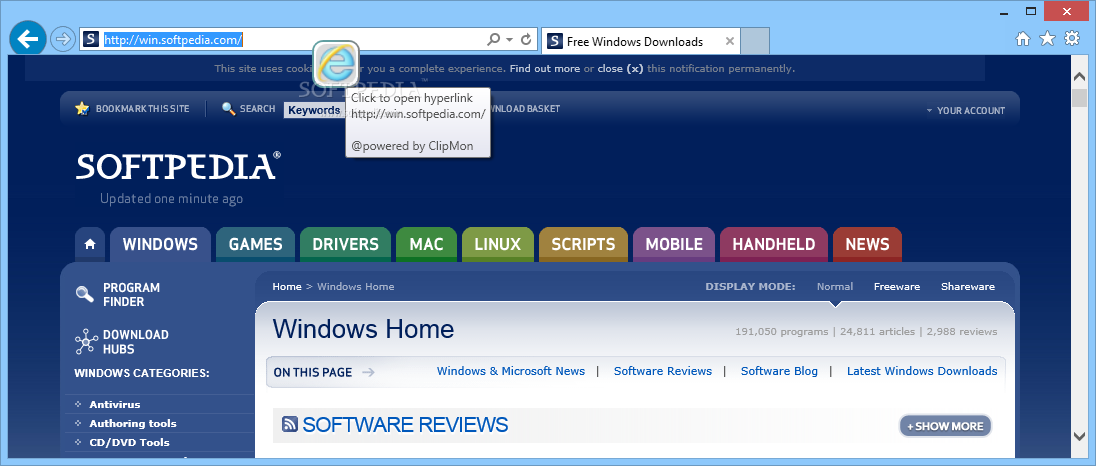Refresh the page with the reload icon
1096x466 pixels.
[x=527, y=40]
